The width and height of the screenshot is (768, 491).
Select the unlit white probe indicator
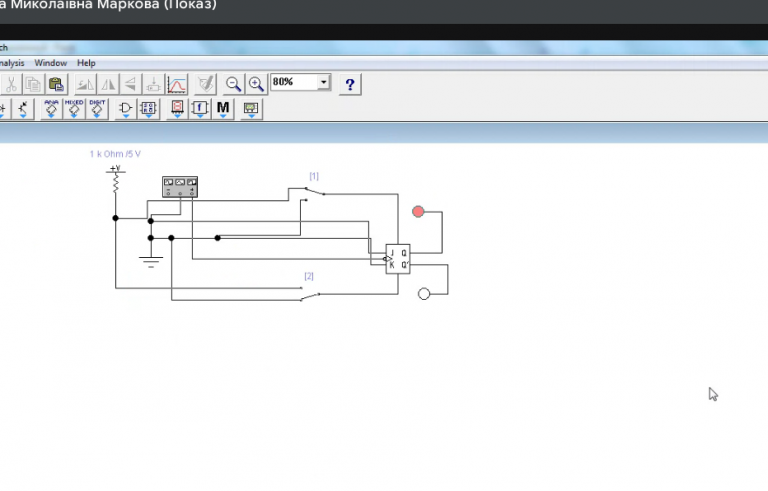tap(424, 294)
